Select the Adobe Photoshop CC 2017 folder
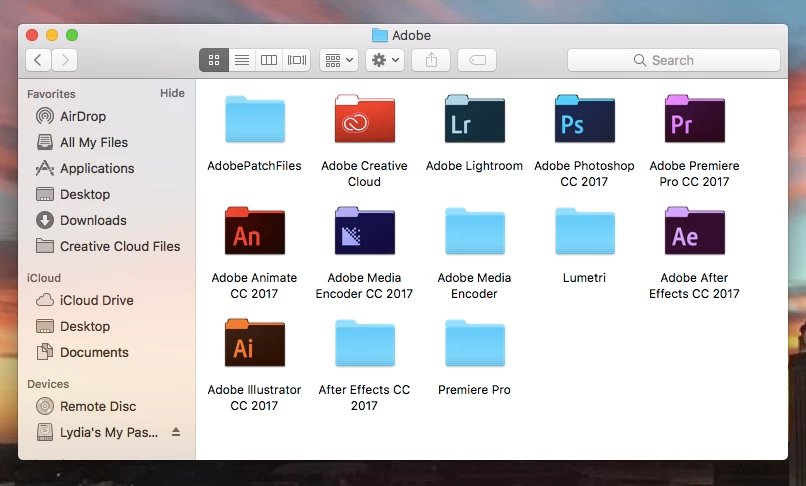 pyautogui.click(x=584, y=119)
